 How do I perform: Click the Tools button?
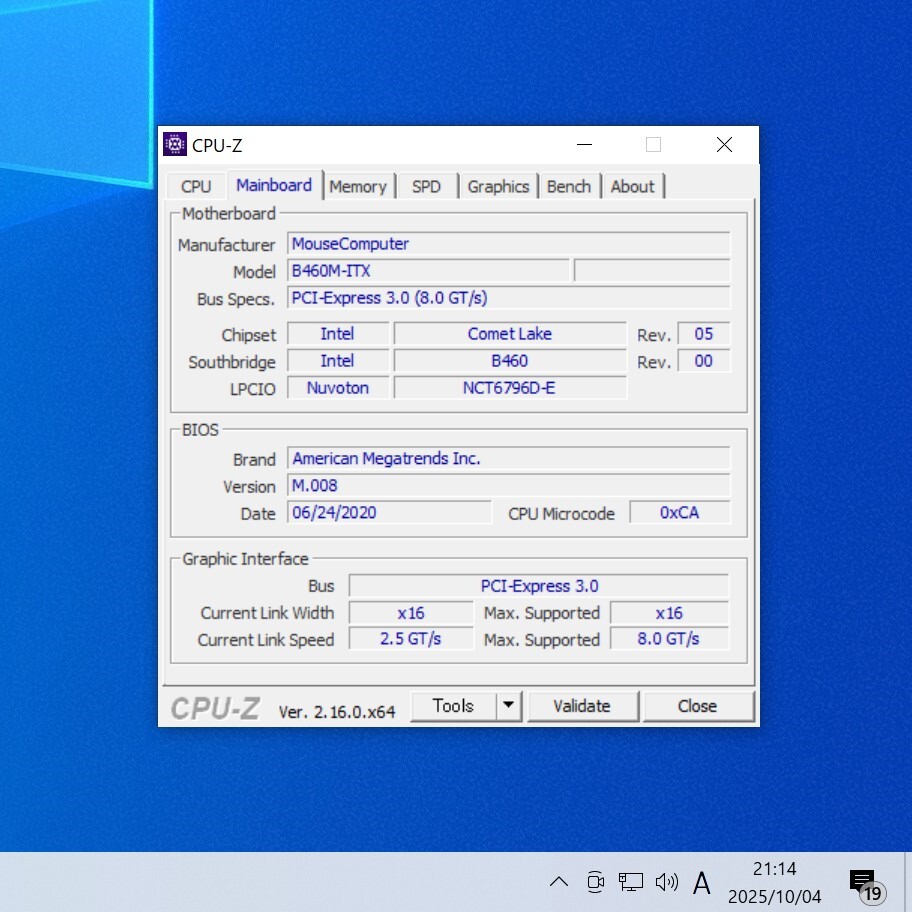coord(453,706)
